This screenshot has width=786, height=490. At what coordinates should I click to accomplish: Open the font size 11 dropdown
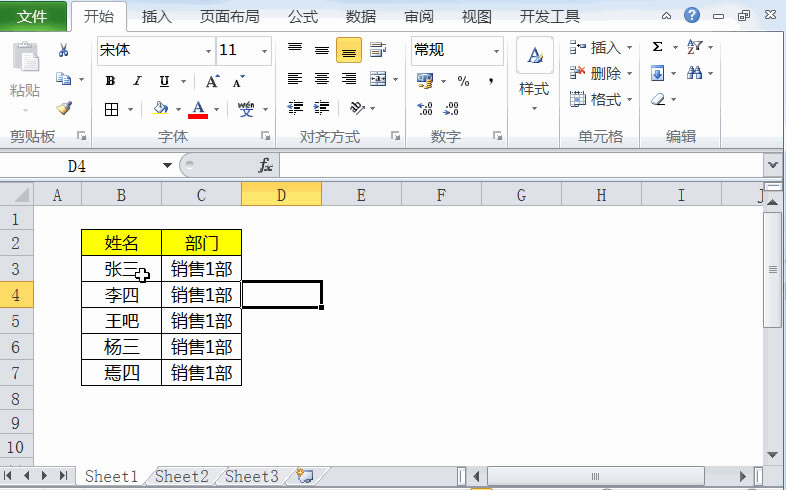(x=264, y=51)
